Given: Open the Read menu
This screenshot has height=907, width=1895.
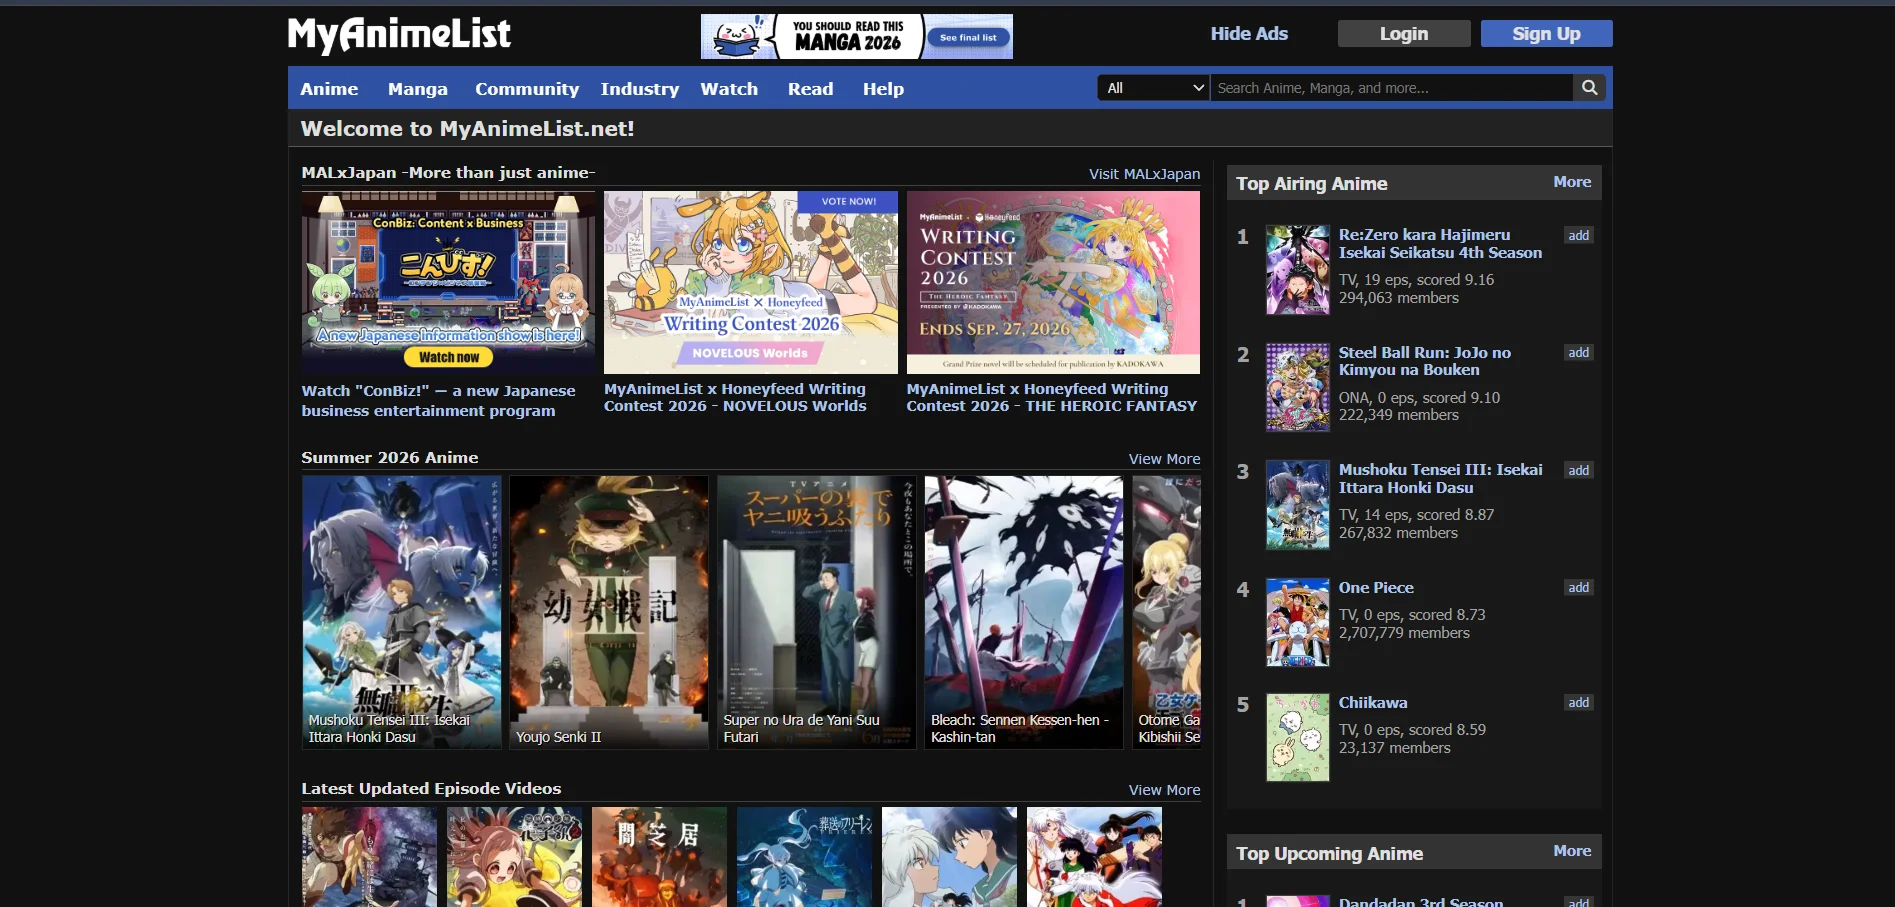Looking at the screenshot, I should [810, 89].
